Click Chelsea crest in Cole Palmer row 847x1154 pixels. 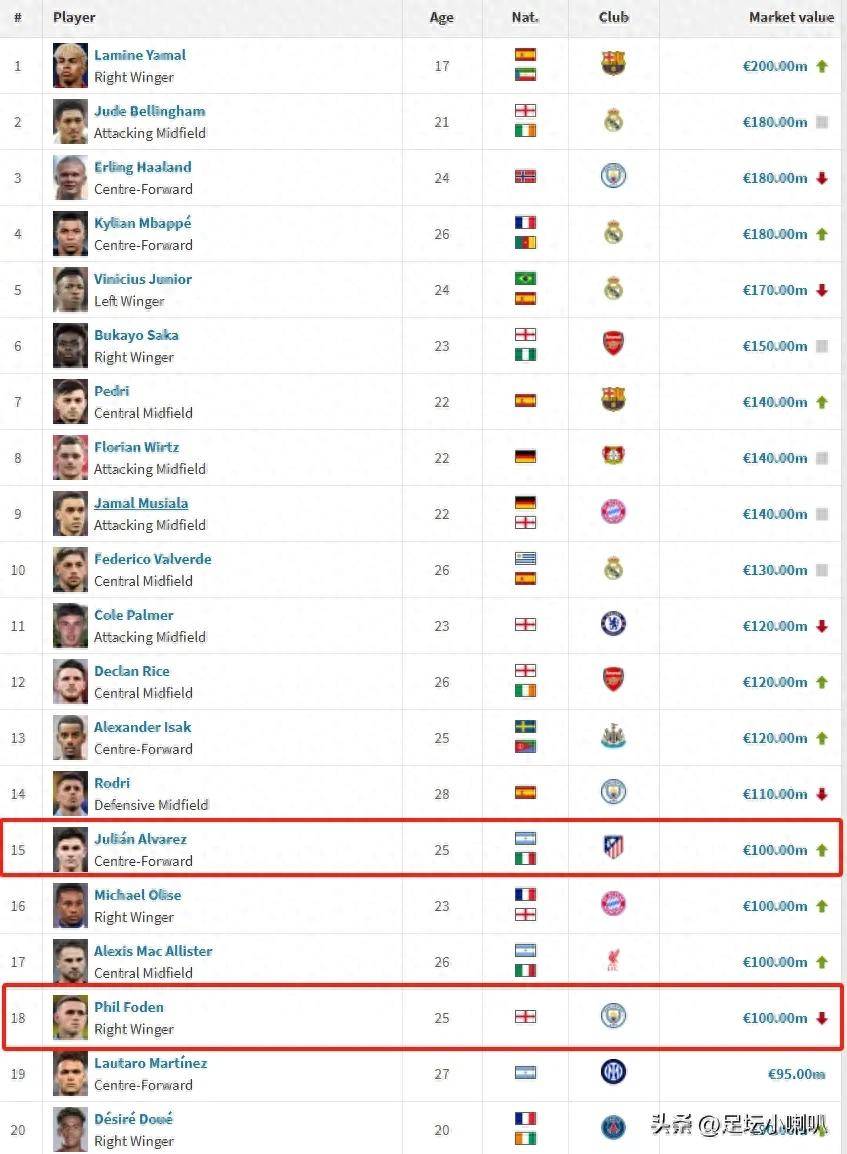[x=613, y=623]
